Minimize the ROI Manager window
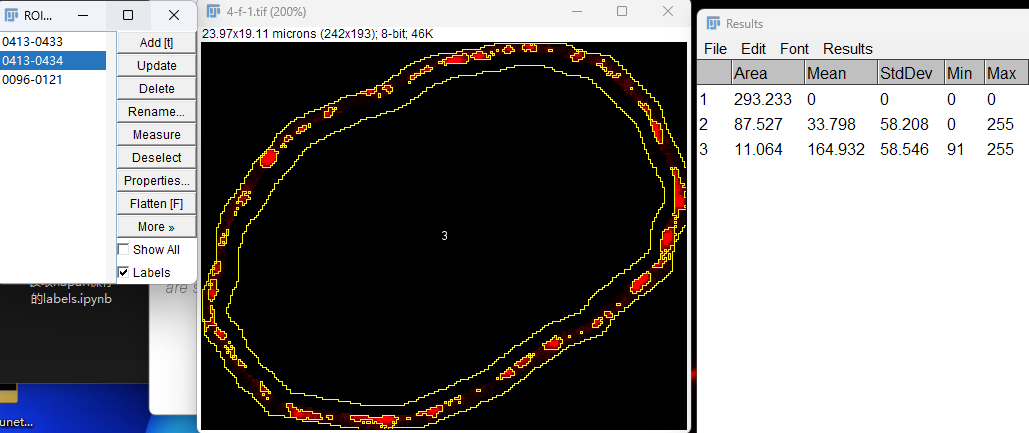This screenshot has height=433, width=1029. click(x=83, y=14)
